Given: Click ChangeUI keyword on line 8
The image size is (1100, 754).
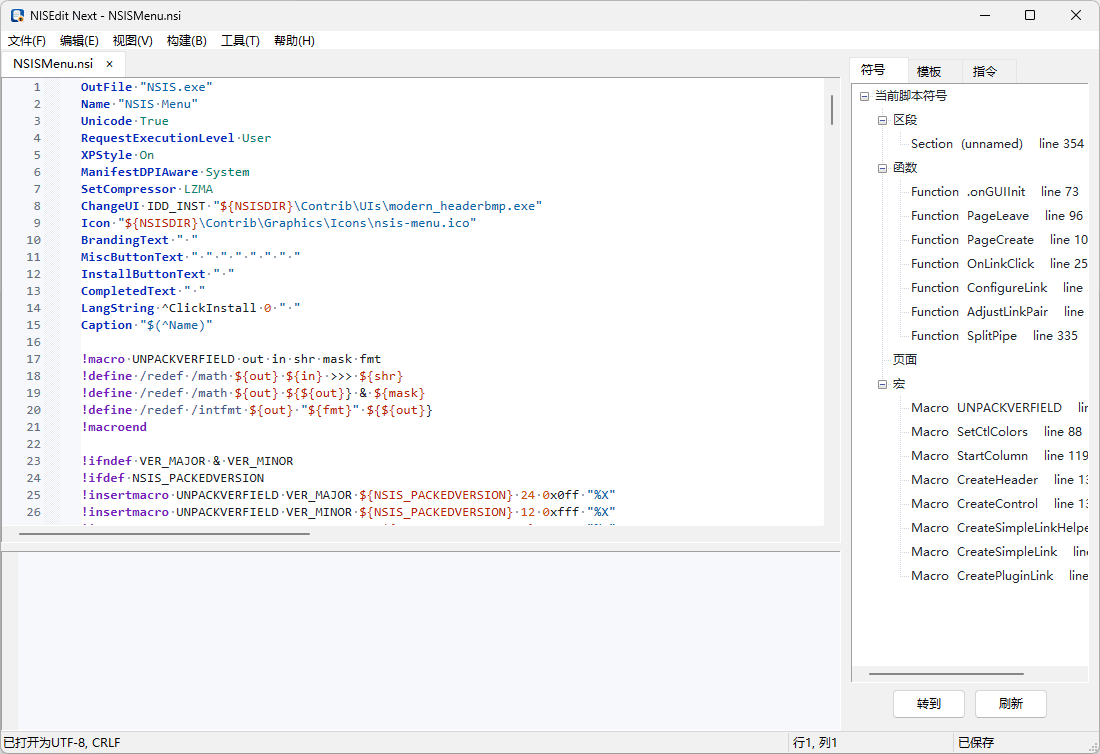Looking at the screenshot, I should click(x=110, y=206).
